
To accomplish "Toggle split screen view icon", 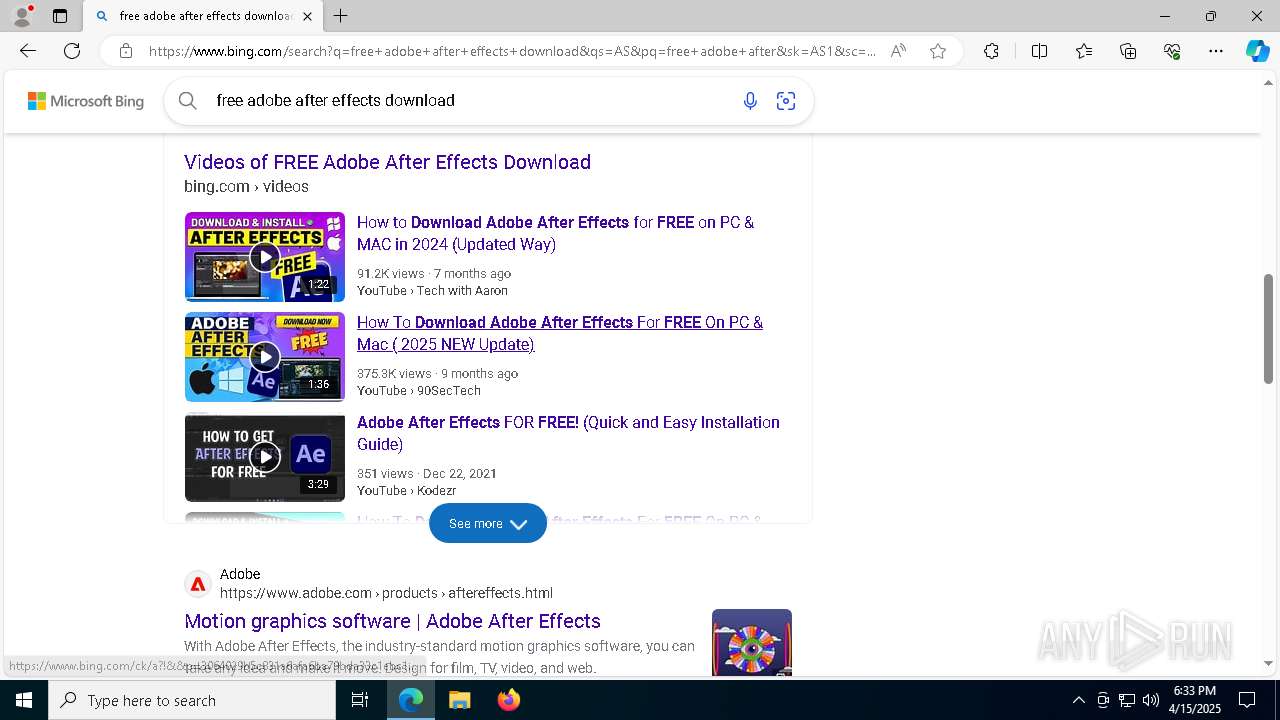I will (1039, 51).
